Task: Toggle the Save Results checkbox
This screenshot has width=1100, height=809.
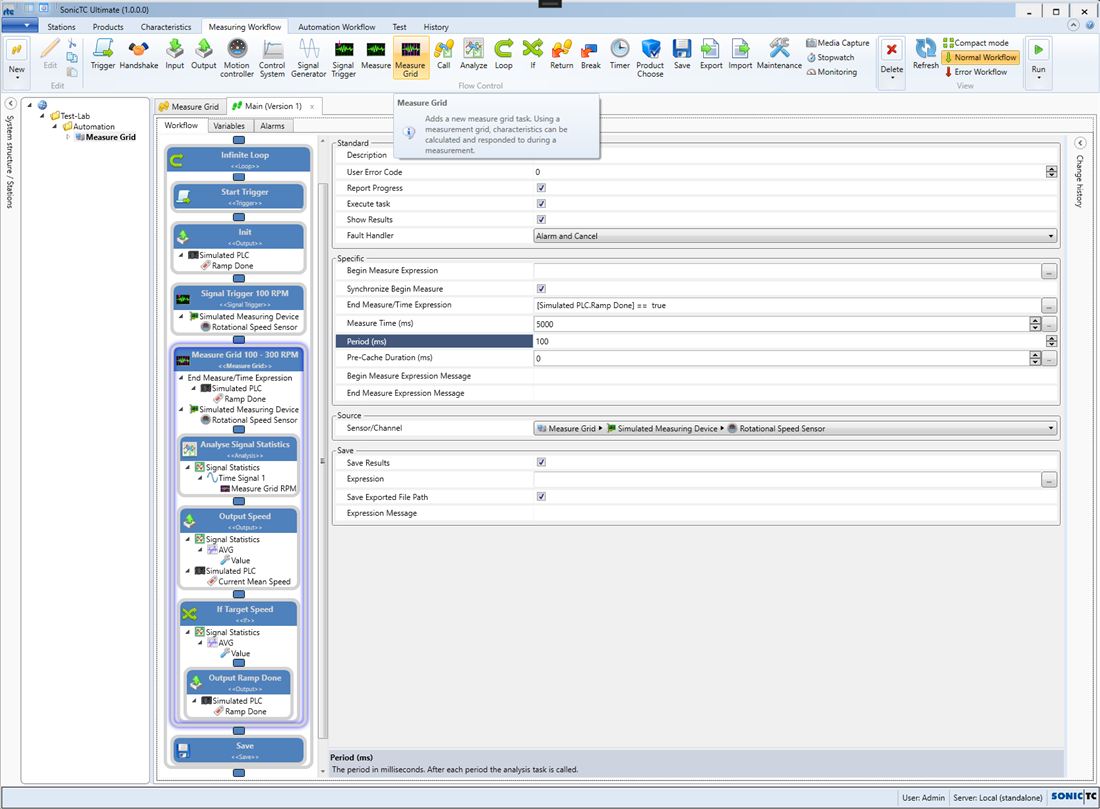Action: [x=541, y=462]
